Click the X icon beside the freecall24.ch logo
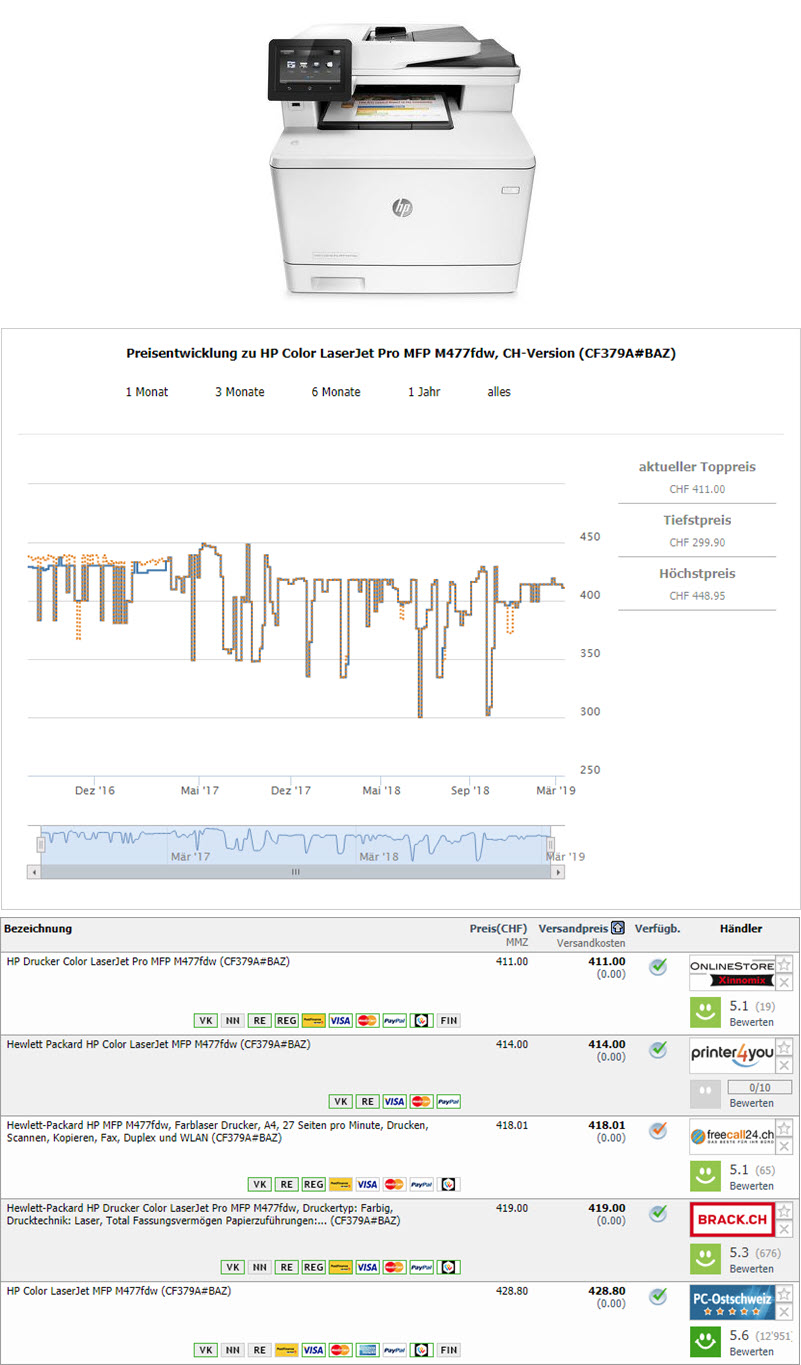The image size is (801, 1365). click(785, 1146)
